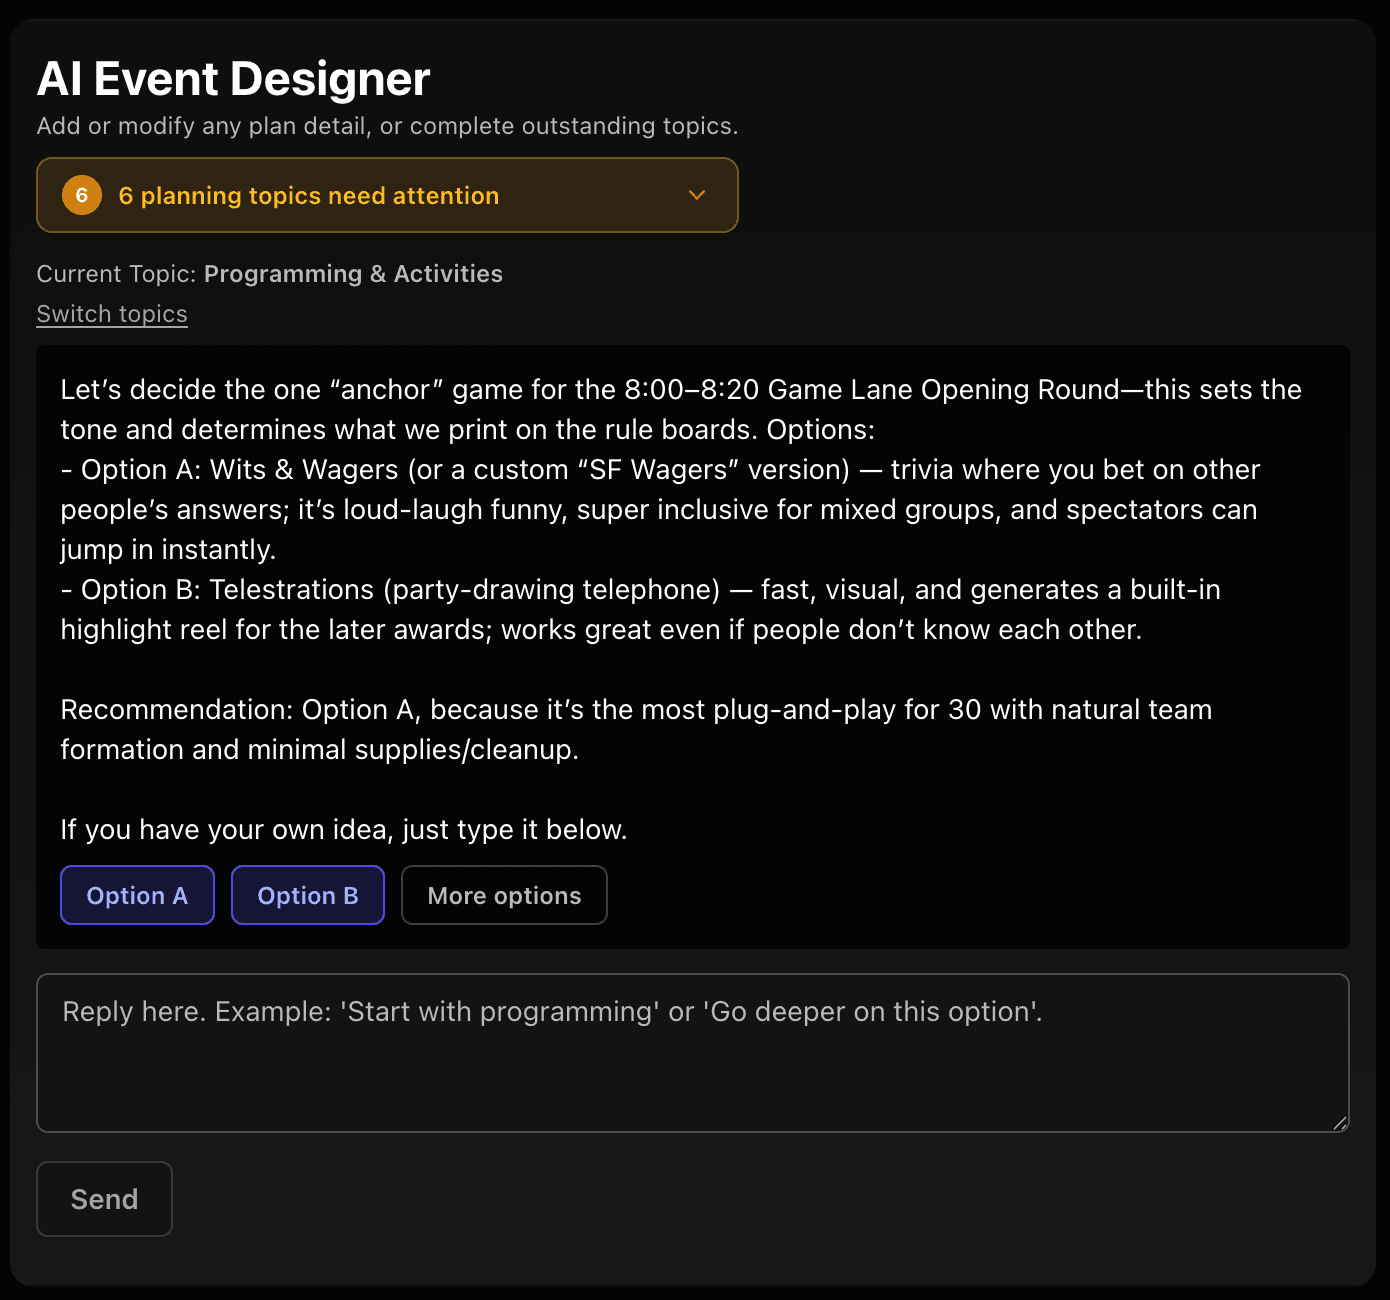Click the "More options" button
The height and width of the screenshot is (1300, 1390).
504,895
